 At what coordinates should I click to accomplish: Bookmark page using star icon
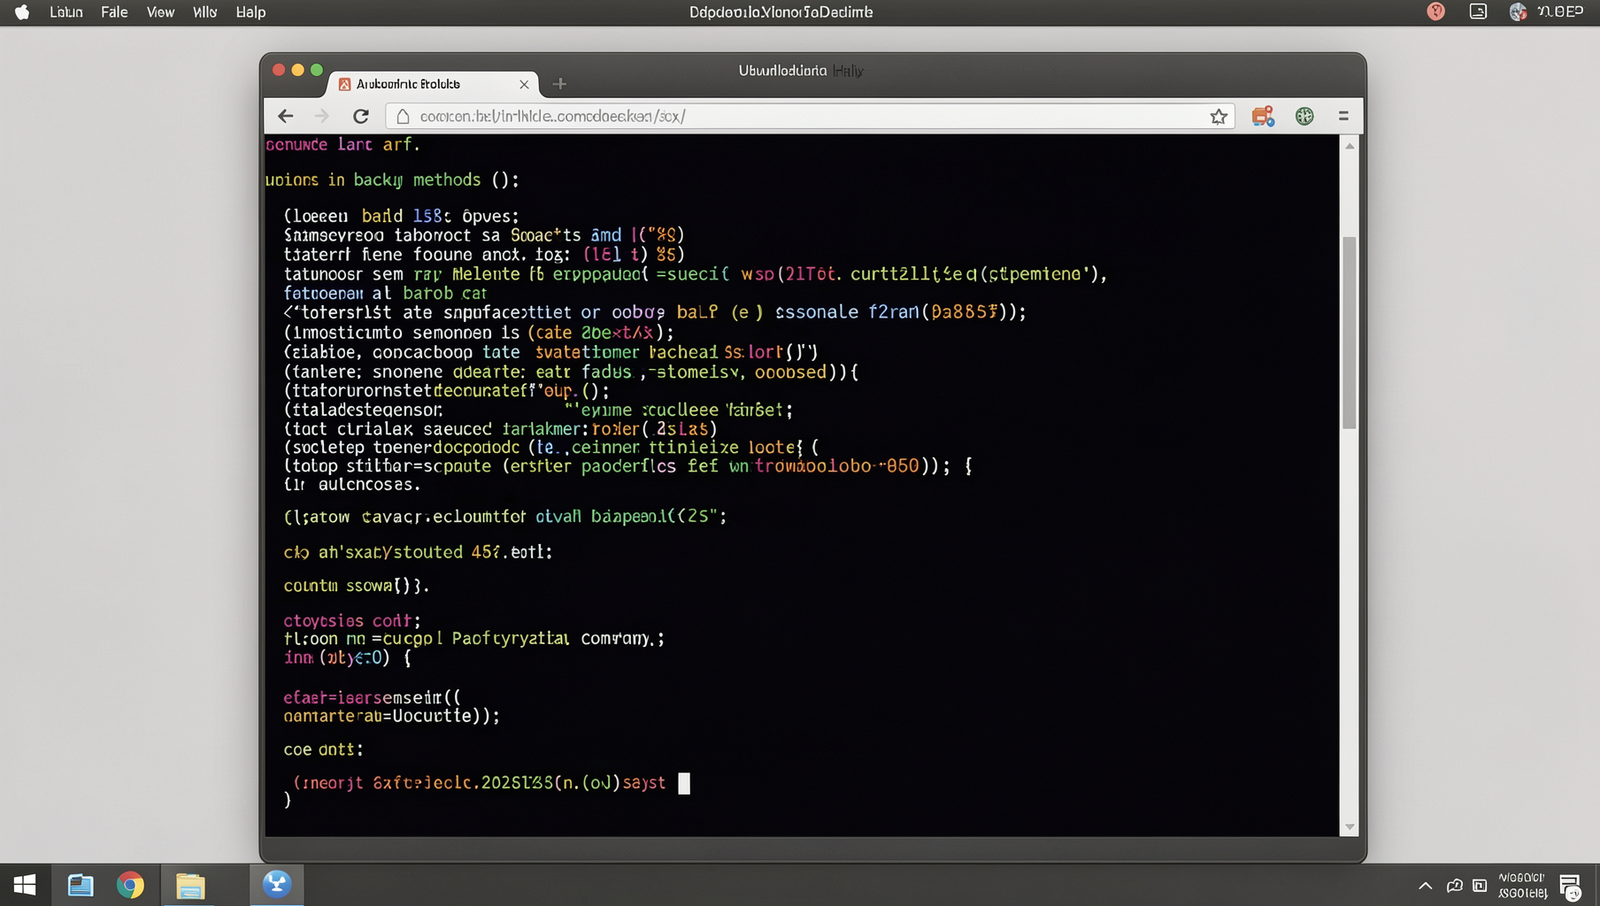(1218, 116)
